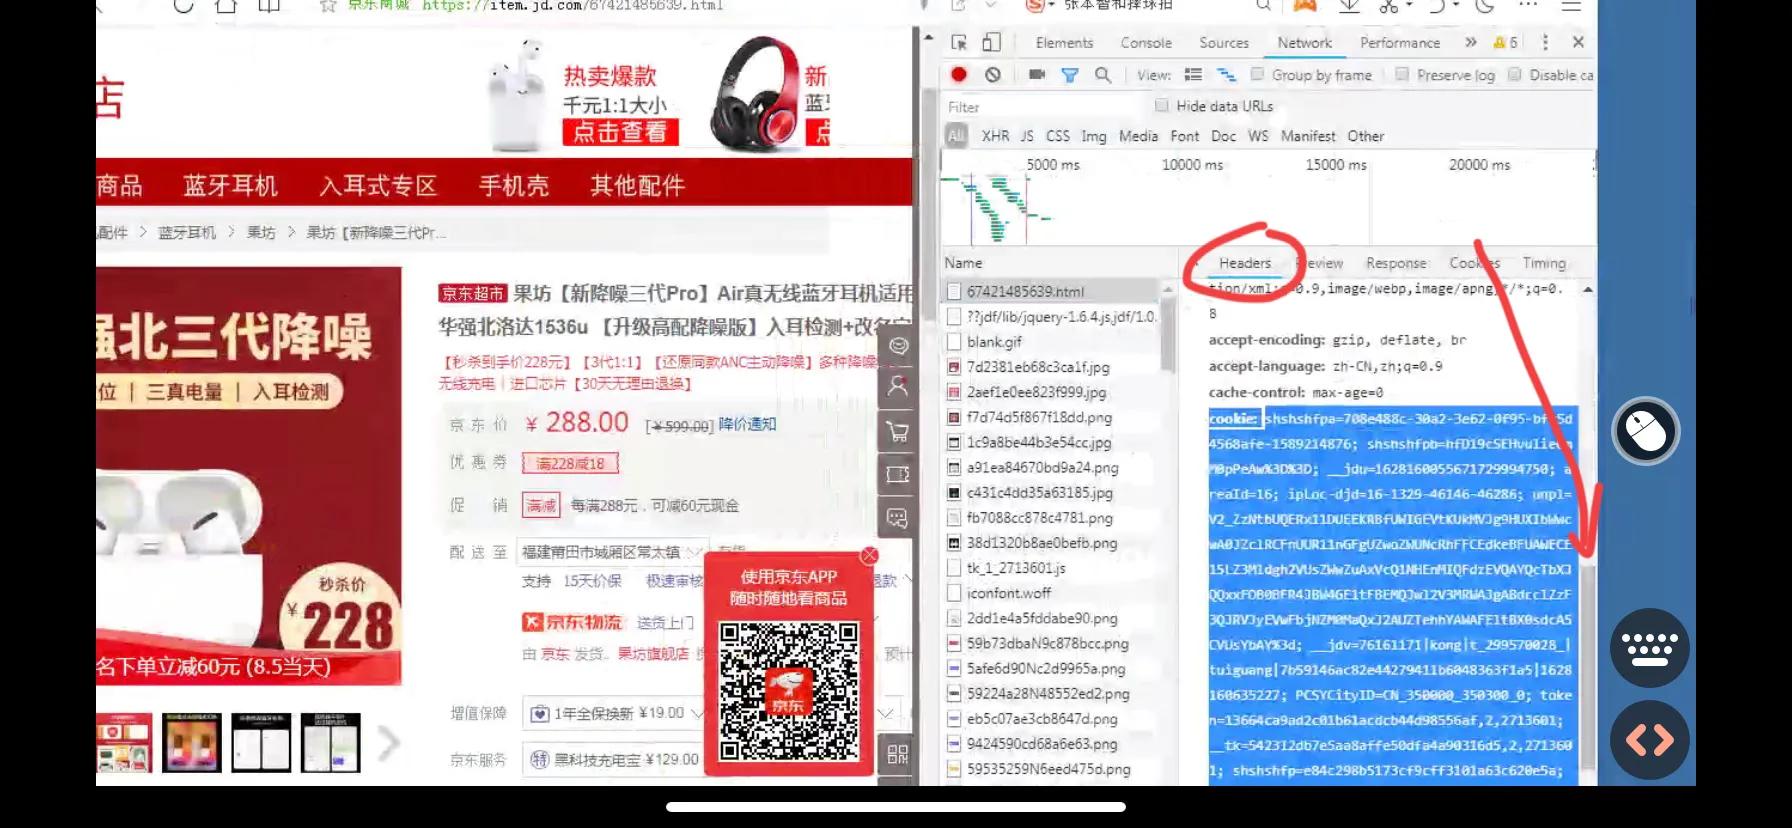Click the browser home icon
1792x828 pixels.
point(226,6)
